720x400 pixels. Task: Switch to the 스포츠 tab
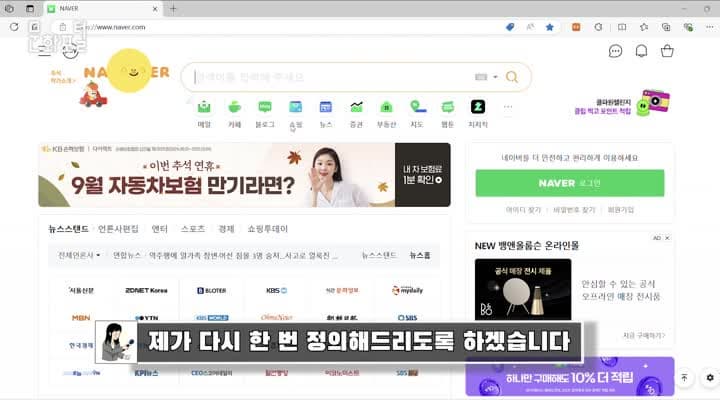click(193, 229)
